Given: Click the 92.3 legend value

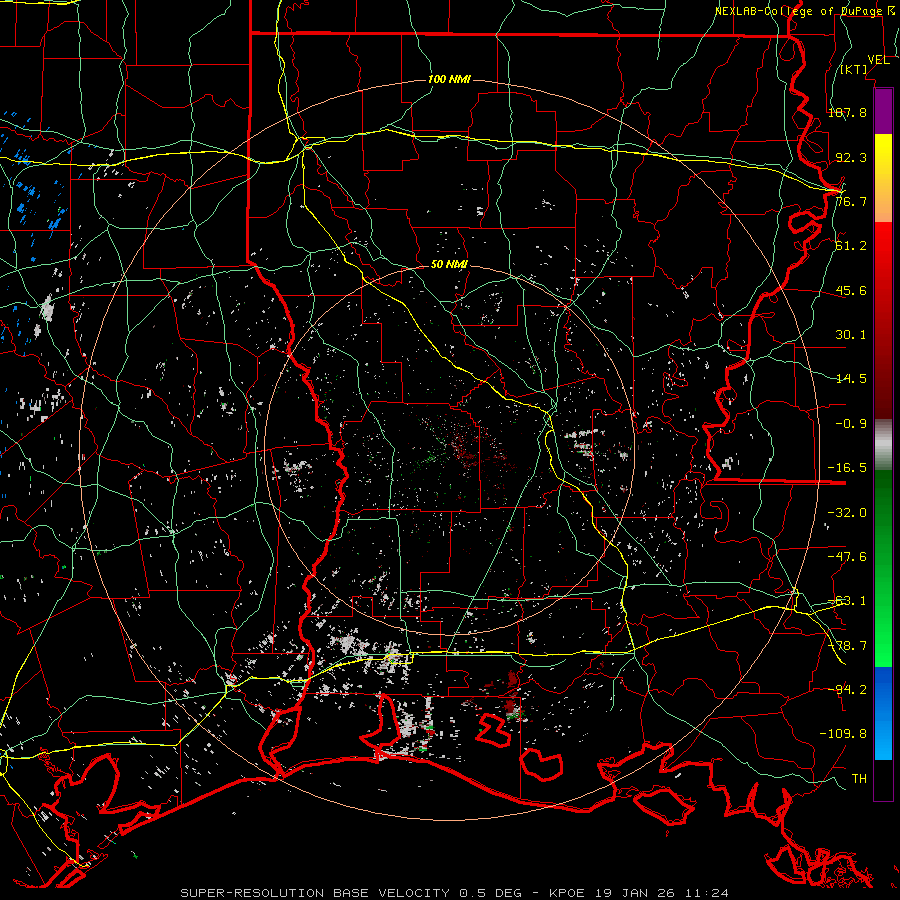Looking at the screenshot, I should point(851,157).
